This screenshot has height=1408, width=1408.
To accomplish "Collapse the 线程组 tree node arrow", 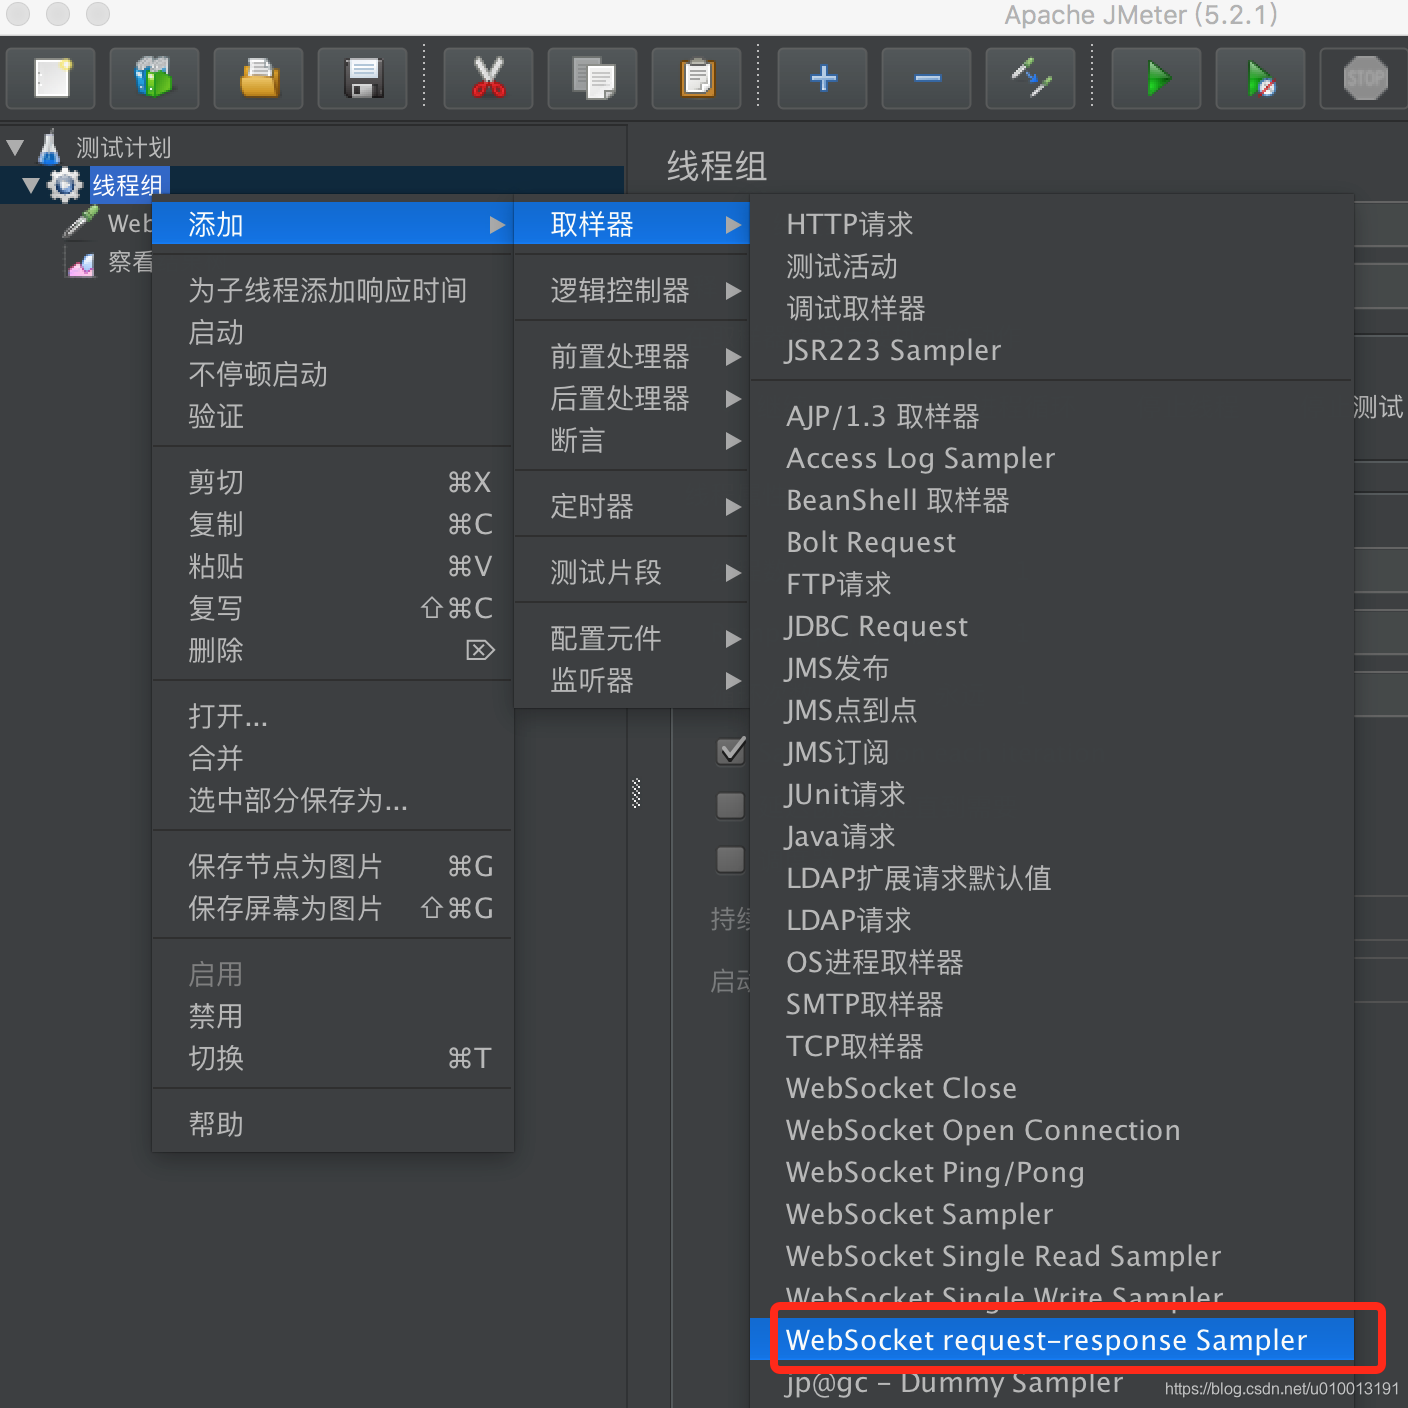I will (x=31, y=185).
